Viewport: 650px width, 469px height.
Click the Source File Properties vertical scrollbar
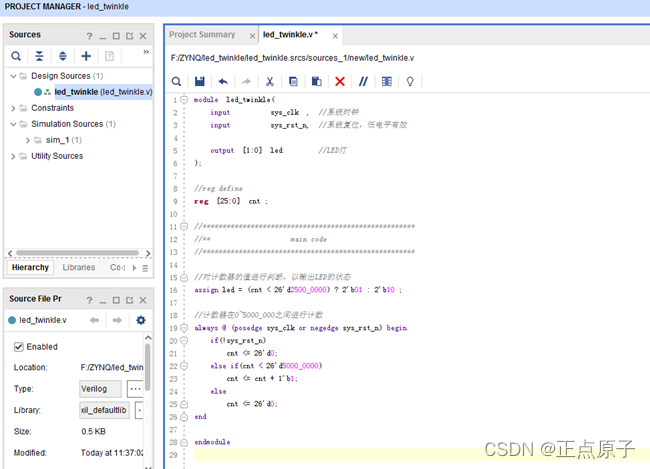tap(148, 367)
